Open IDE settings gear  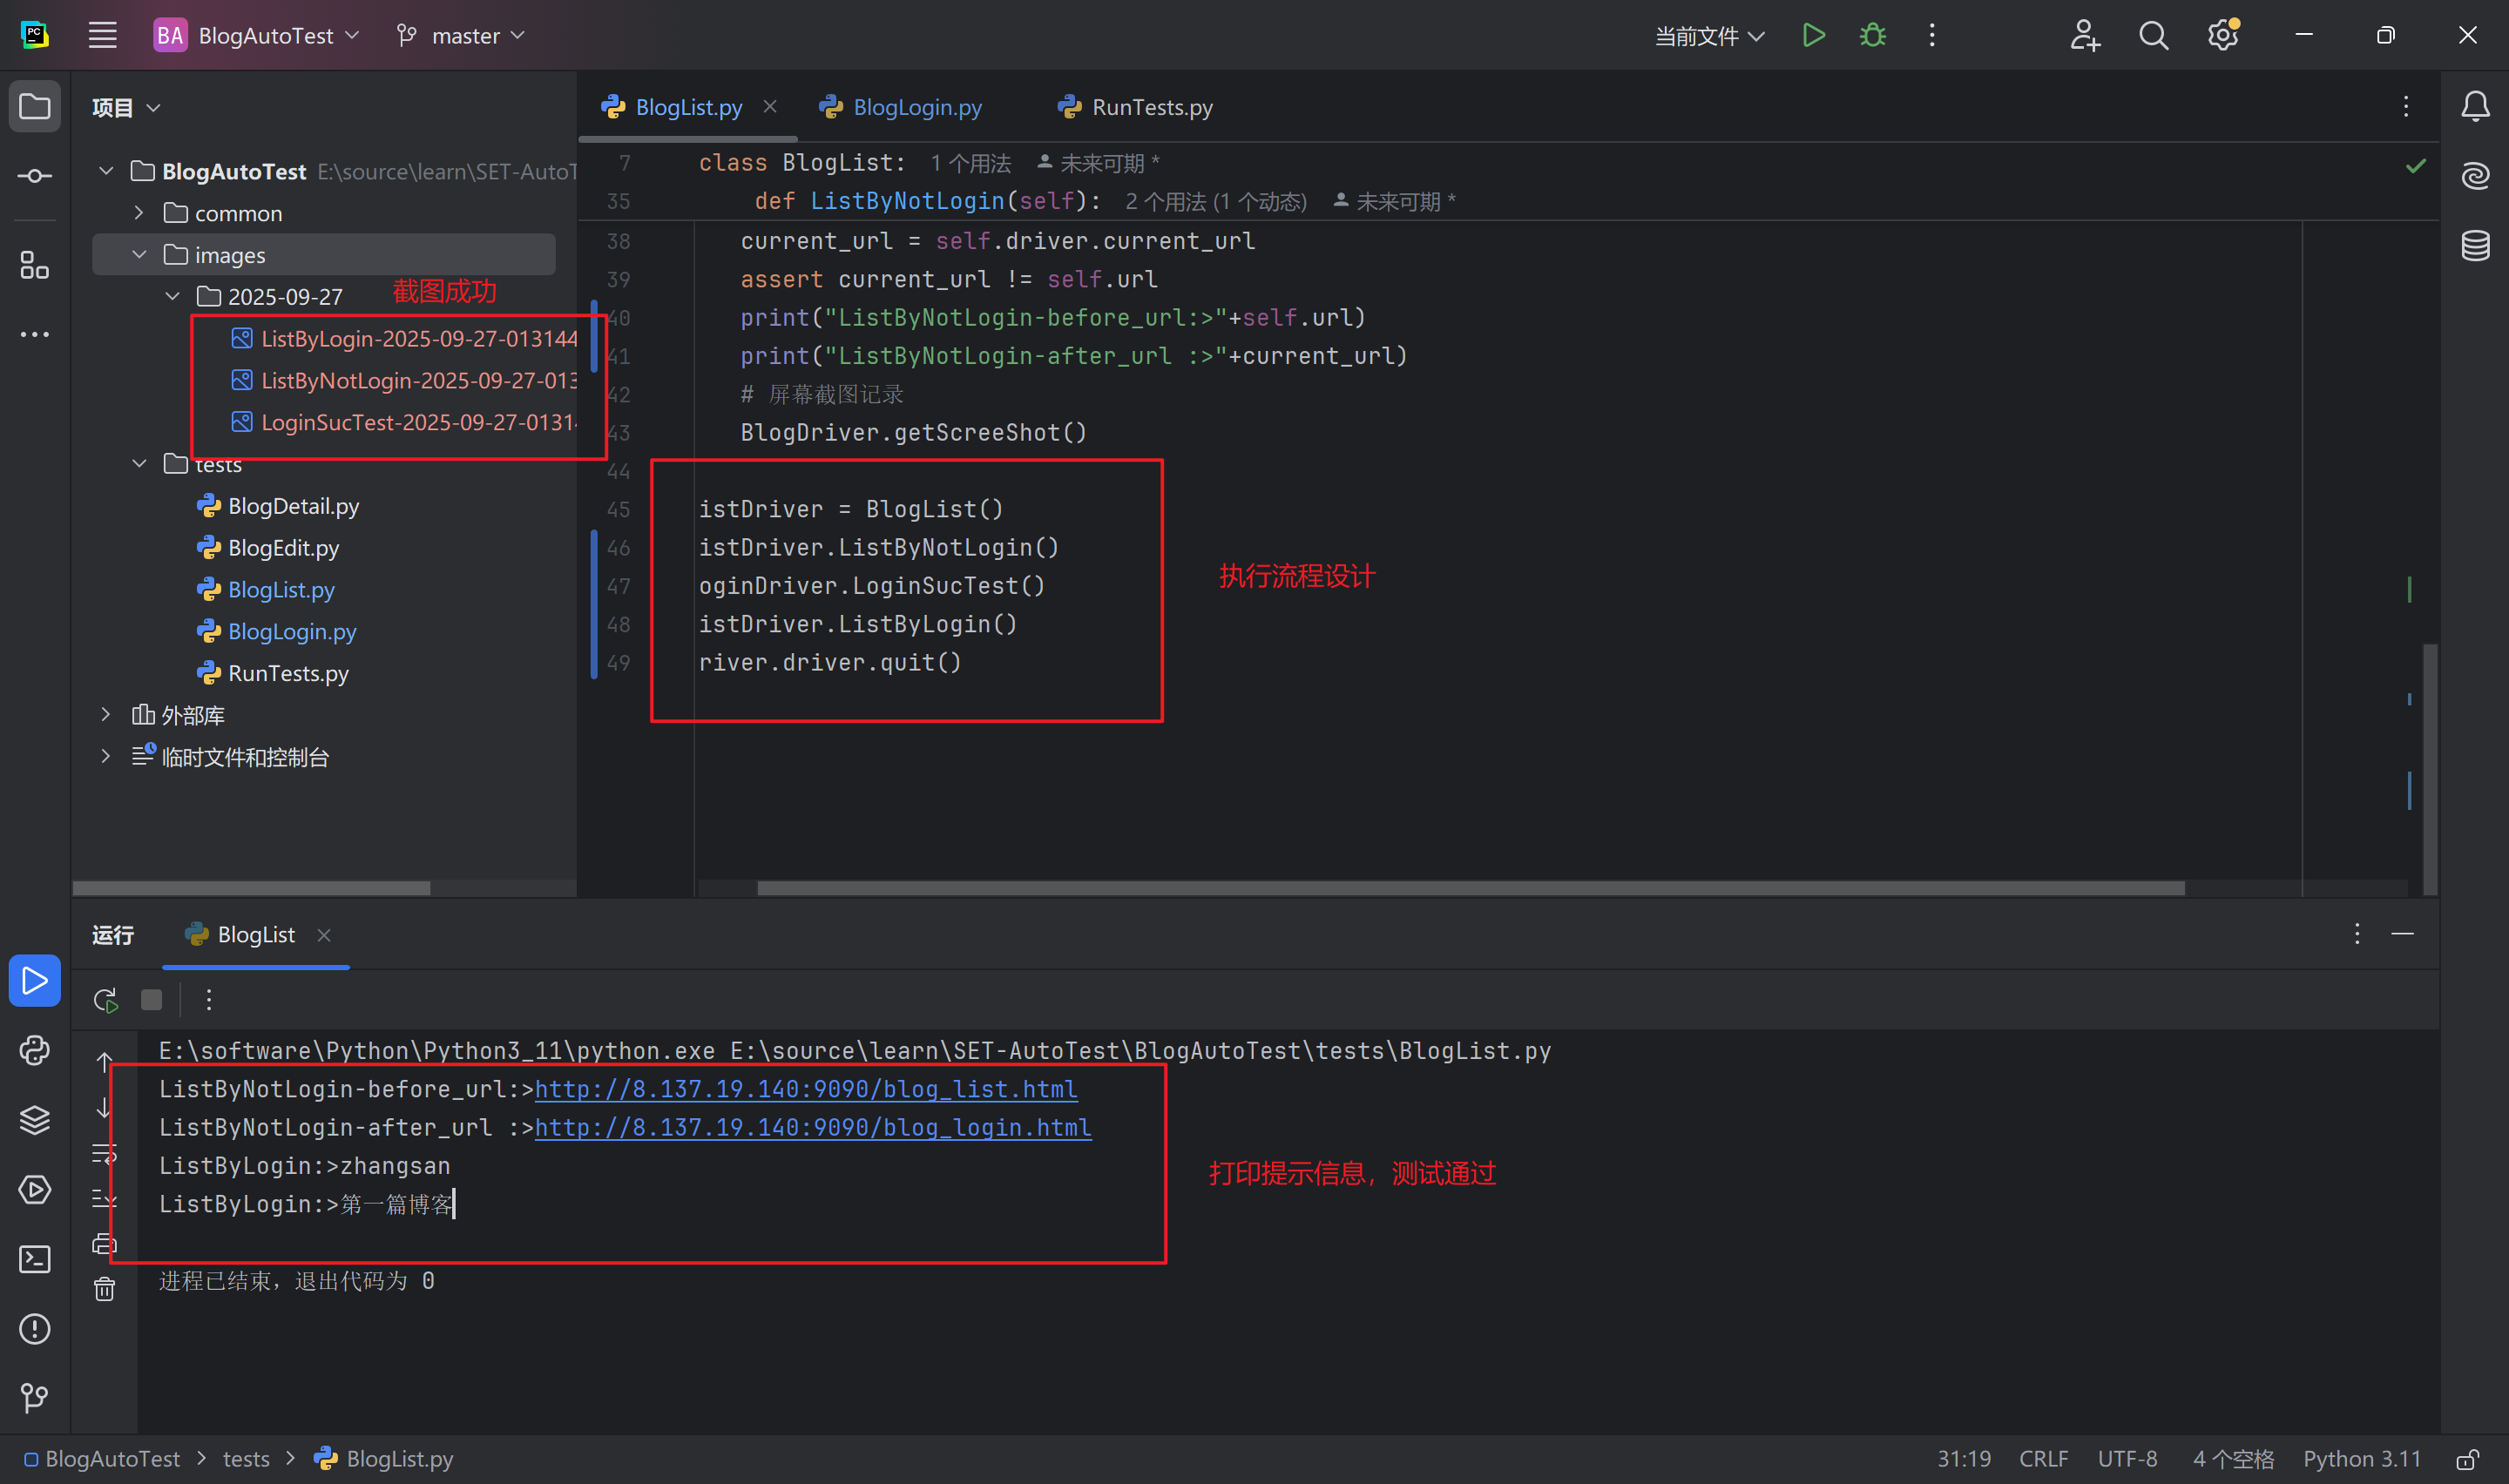(2222, 35)
